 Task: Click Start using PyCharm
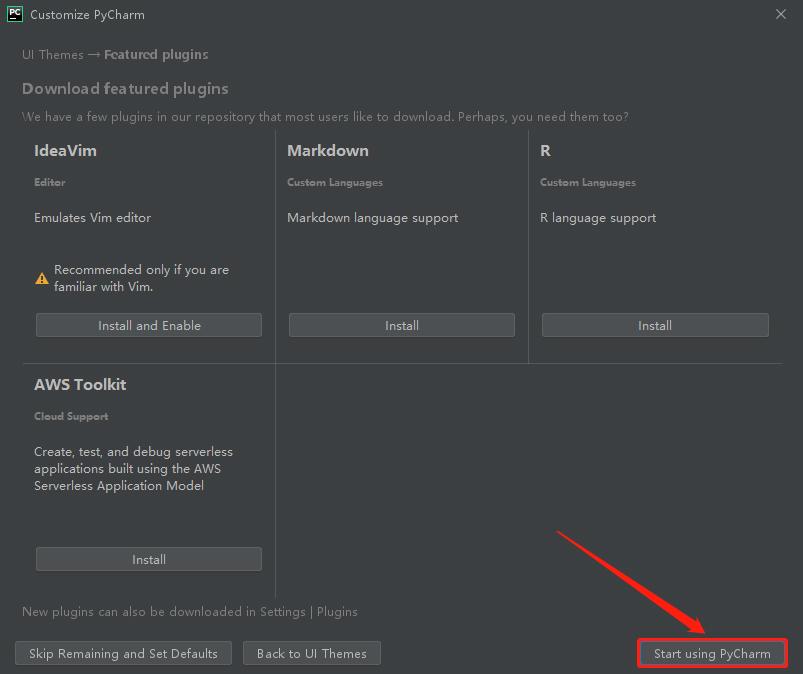pos(711,653)
